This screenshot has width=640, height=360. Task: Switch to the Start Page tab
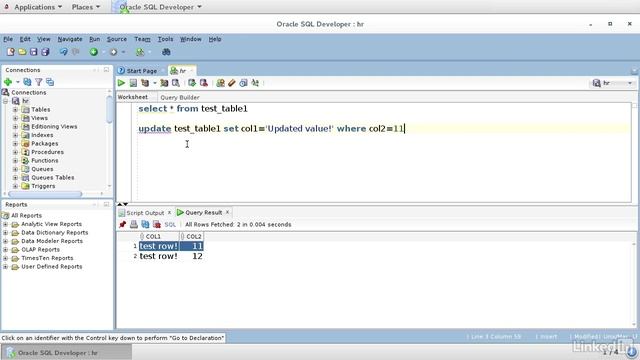pos(141,71)
